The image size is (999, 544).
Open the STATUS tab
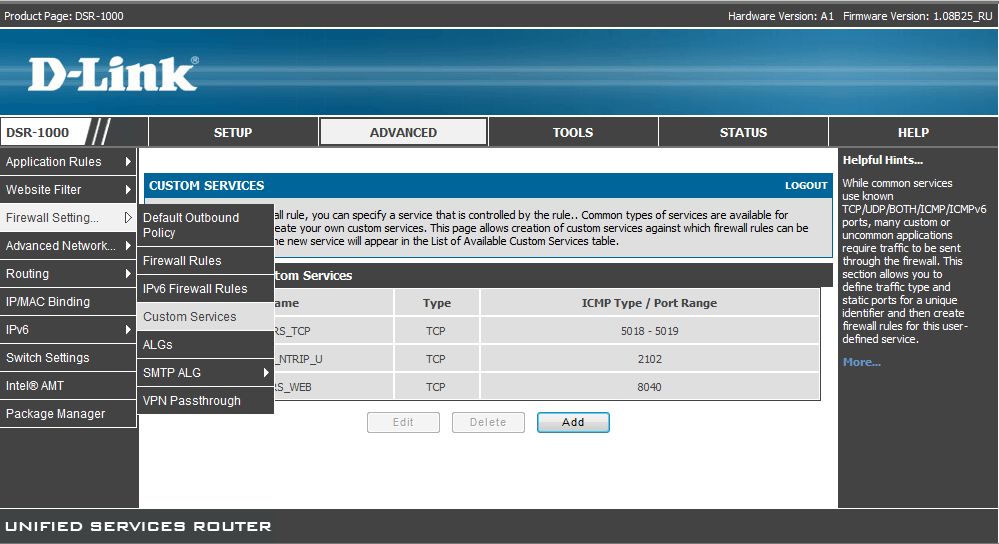tap(743, 132)
